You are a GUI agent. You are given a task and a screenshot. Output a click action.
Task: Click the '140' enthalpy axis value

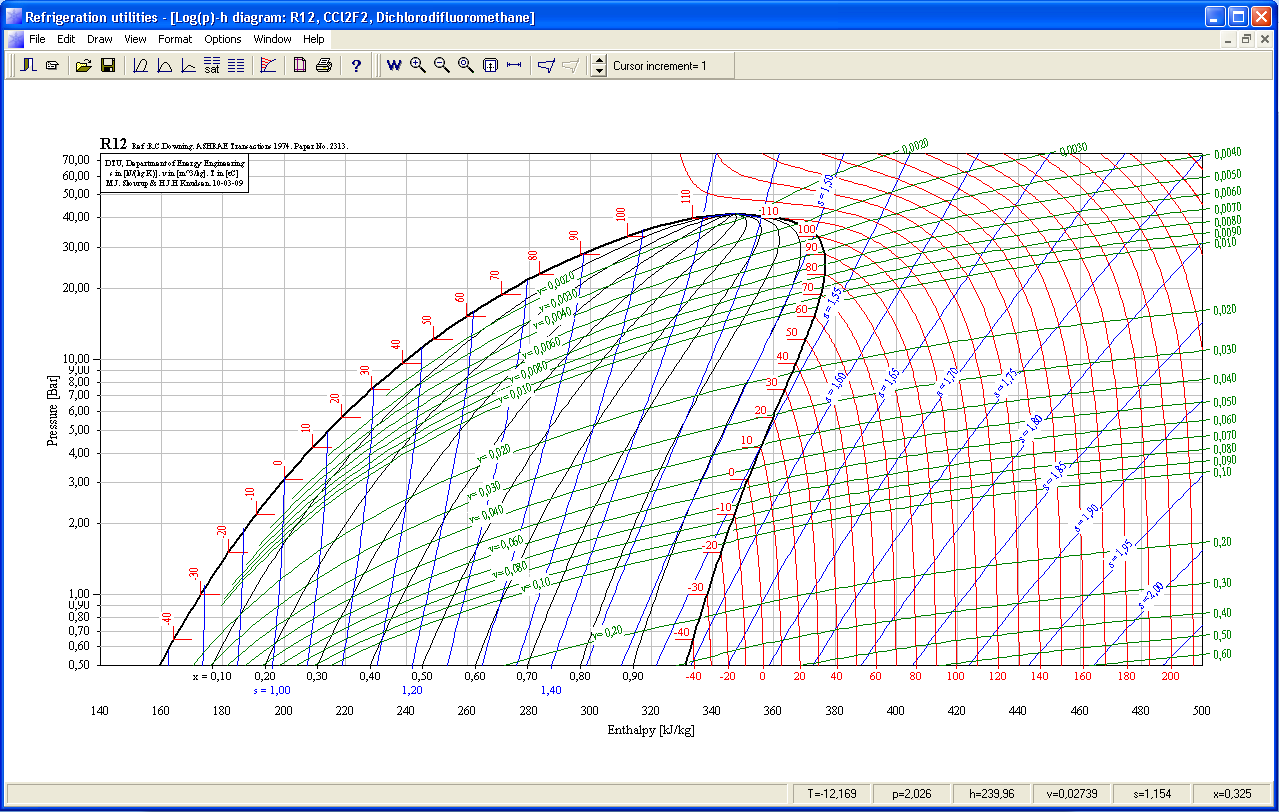point(100,711)
